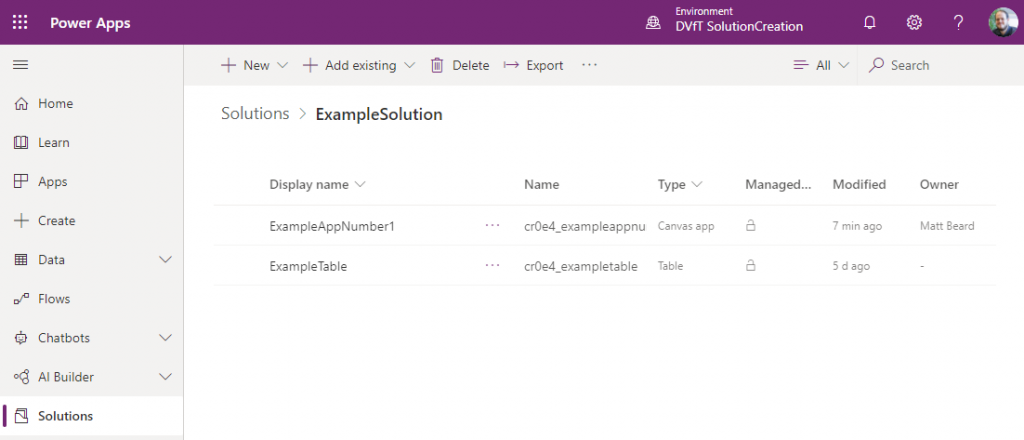Open ExampleAppNumber1 canvas app
This screenshot has height=440, width=1024.
click(332, 227)
